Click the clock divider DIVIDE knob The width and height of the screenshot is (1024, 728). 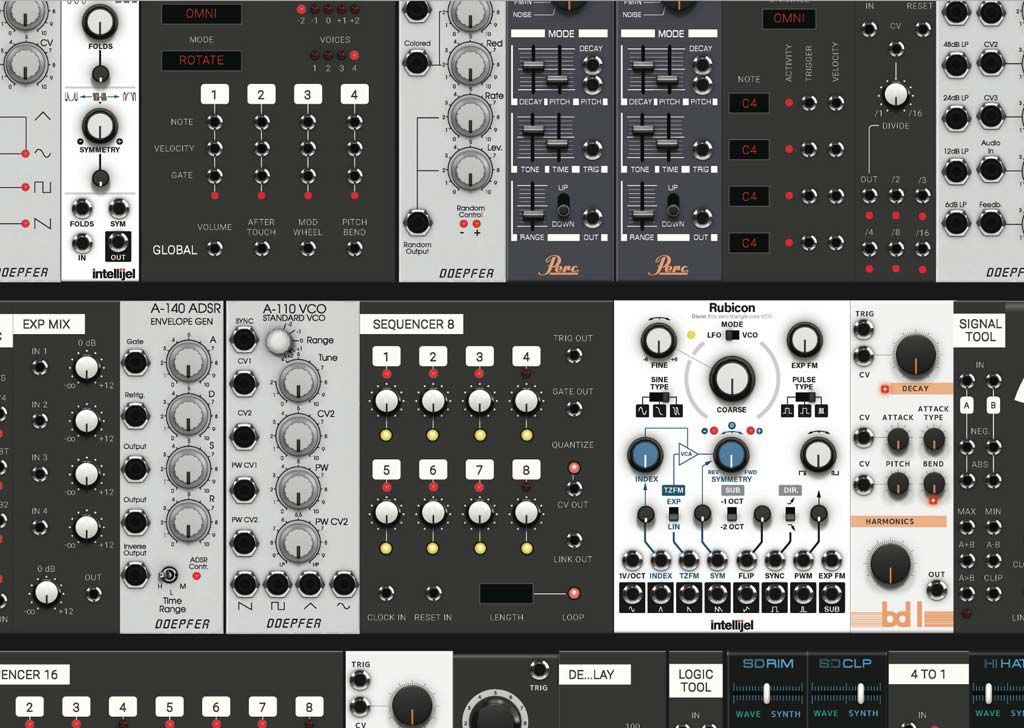(x=896, y=93)
